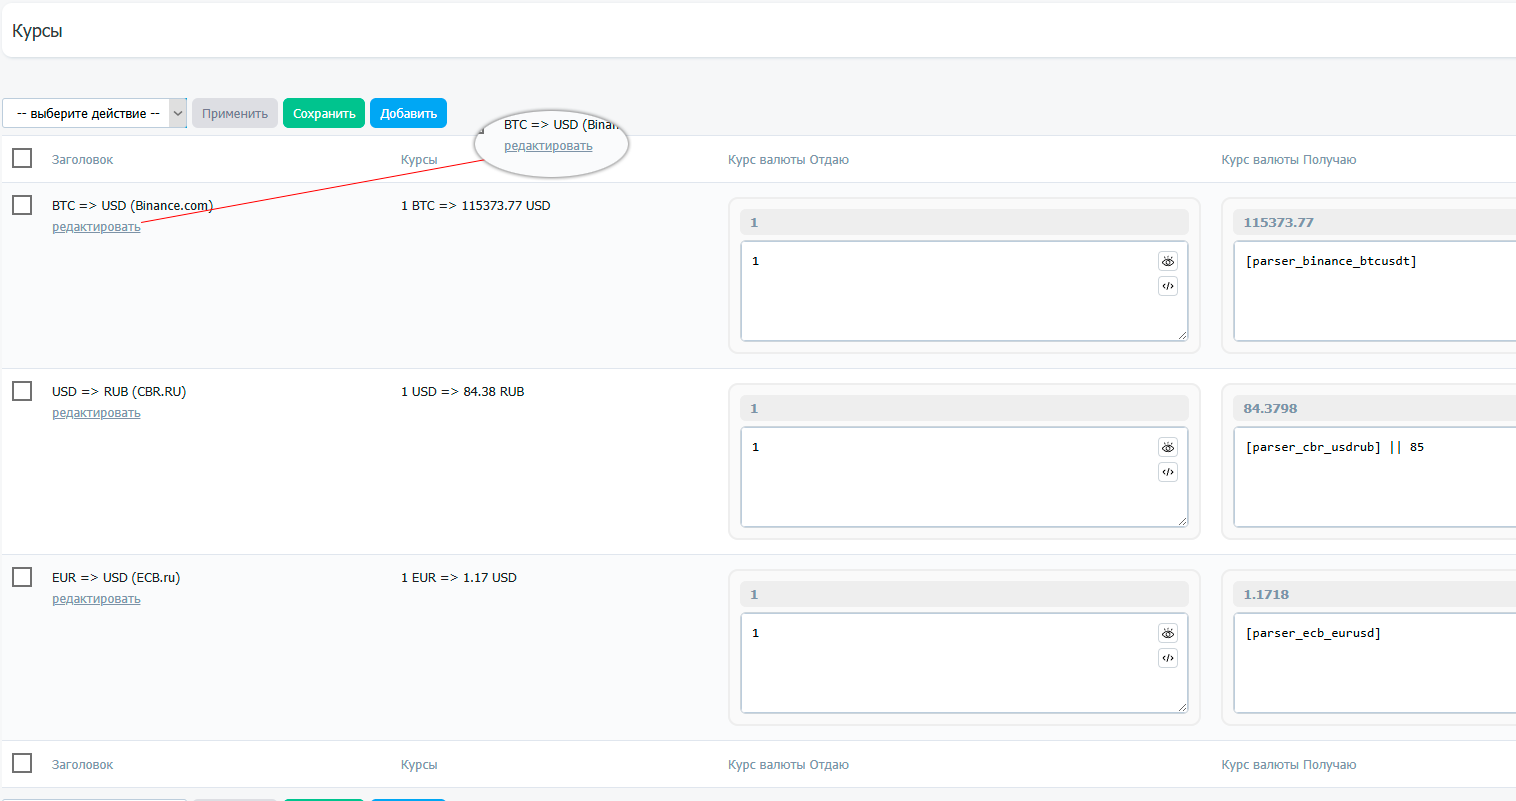
Task: Click code icon in BTC rate field
Action: click(x=1167, y=286)
